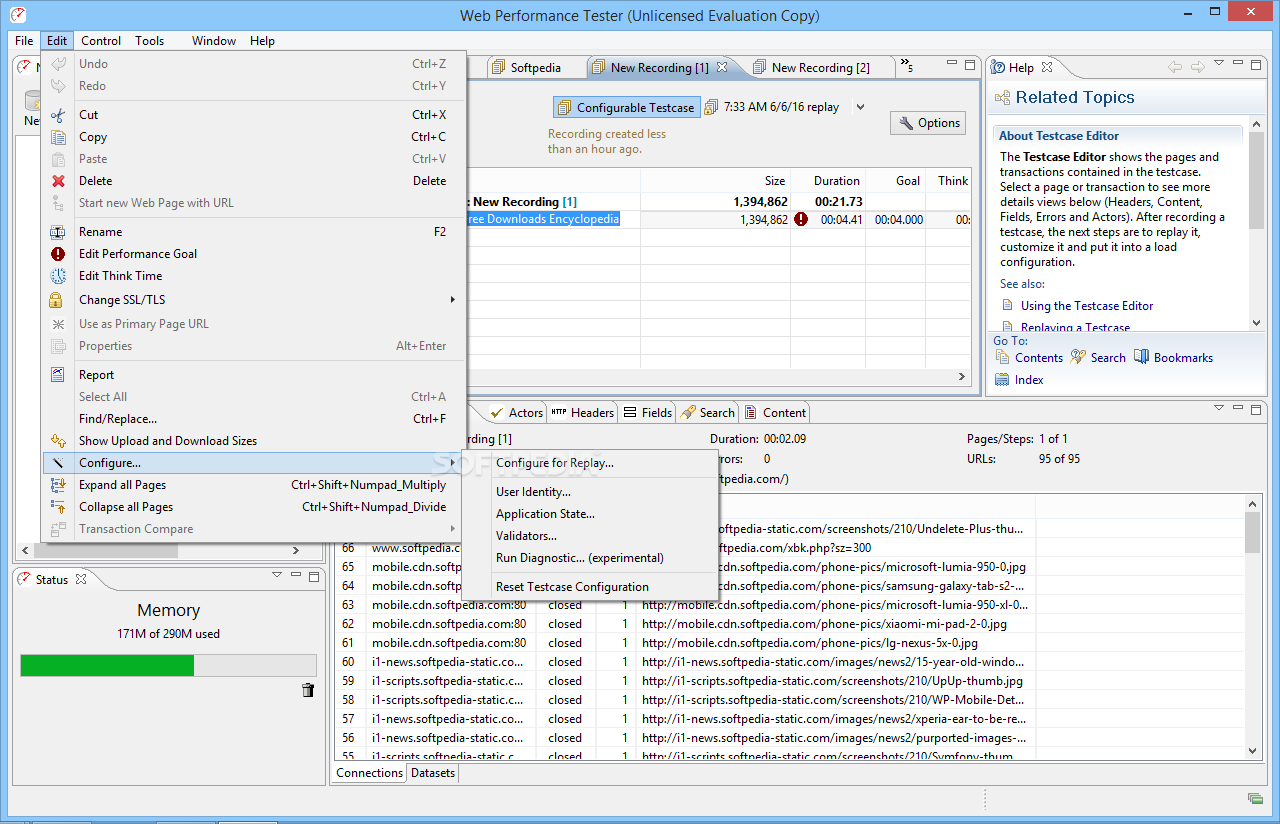Select the Cut entry in Edit menu
Viewport: 1280px width, 824px height.
tap(254, 114)
